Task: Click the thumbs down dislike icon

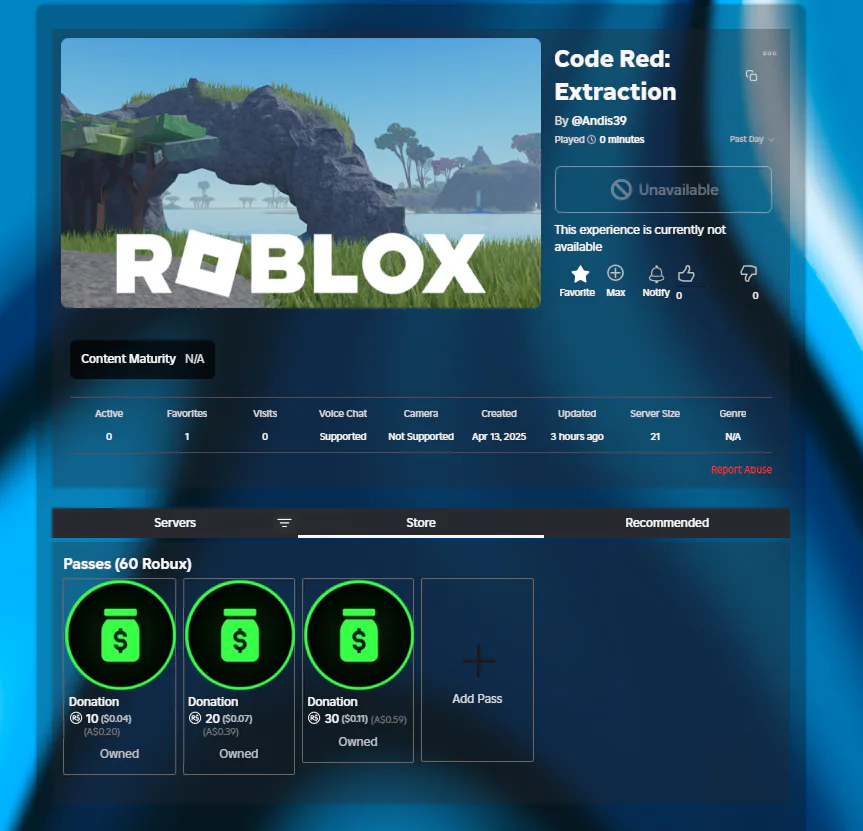Action: (749, 274)
